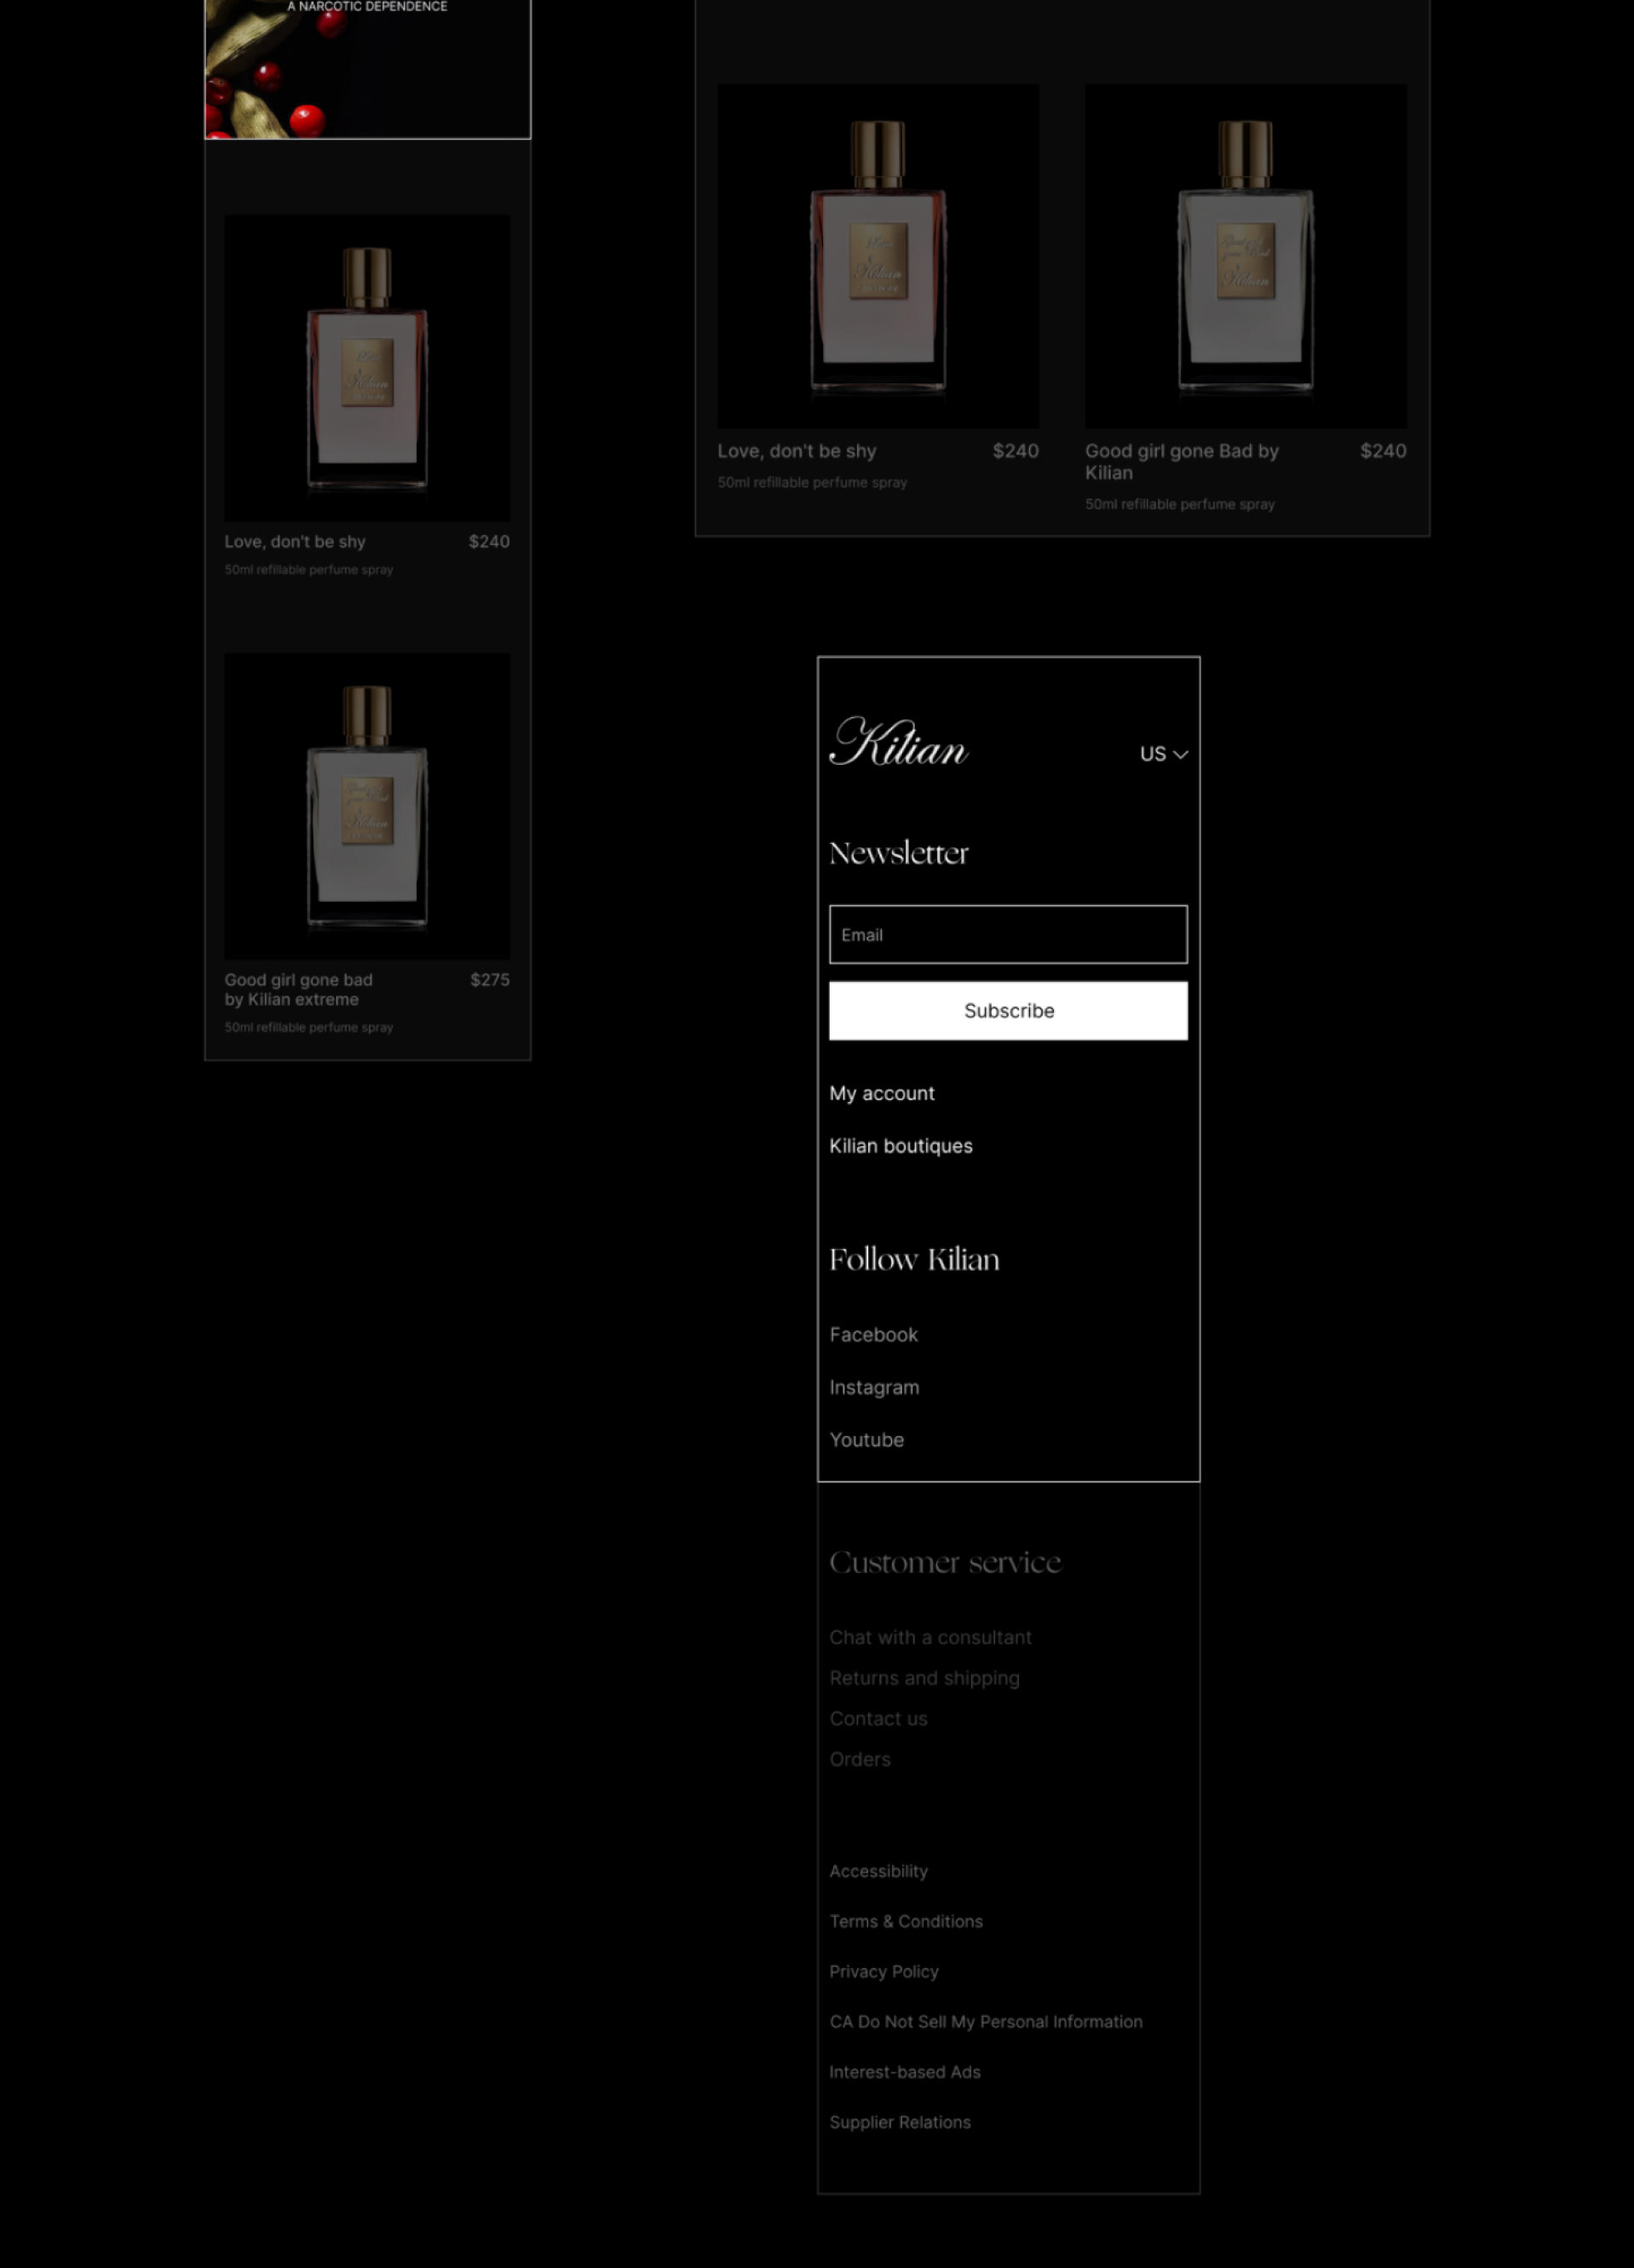Open the Privacy Policy
The width and height of the screenshot is (1634, 2268).
884,1971
